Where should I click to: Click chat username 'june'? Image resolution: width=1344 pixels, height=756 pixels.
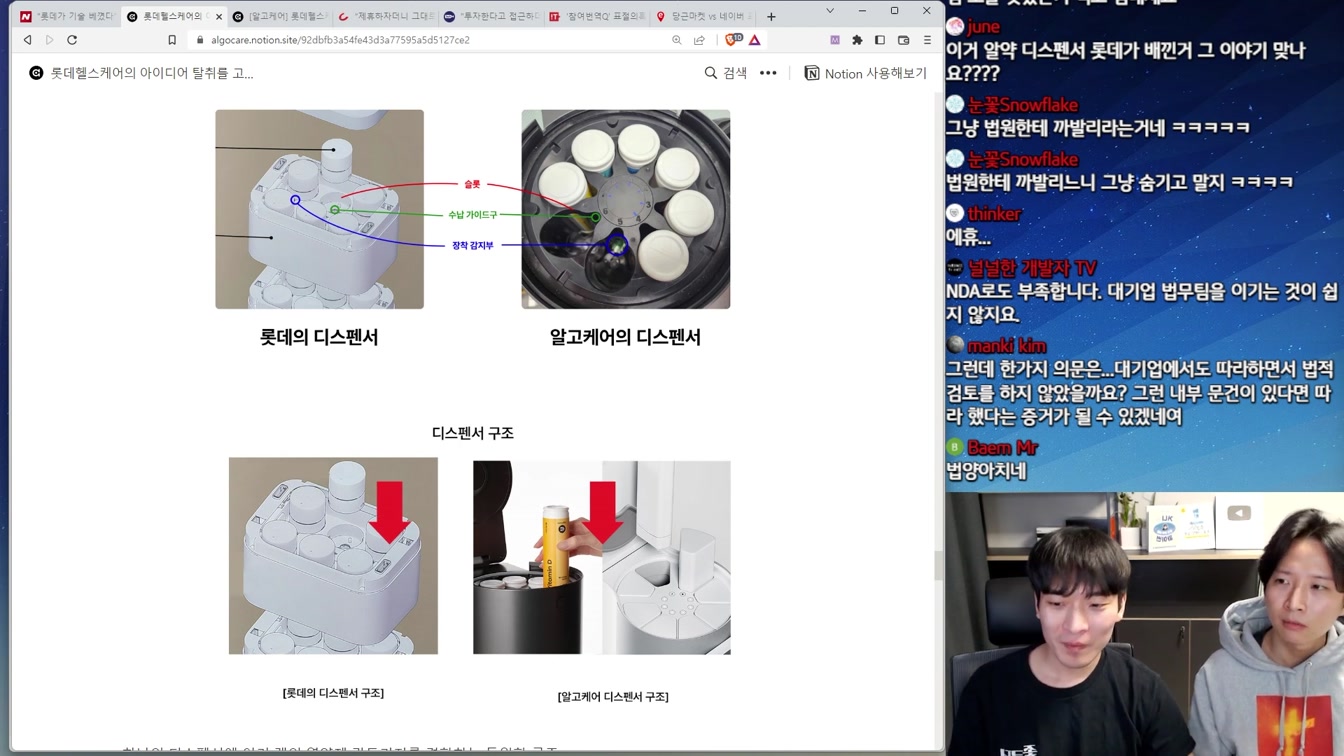click(983, 27)
